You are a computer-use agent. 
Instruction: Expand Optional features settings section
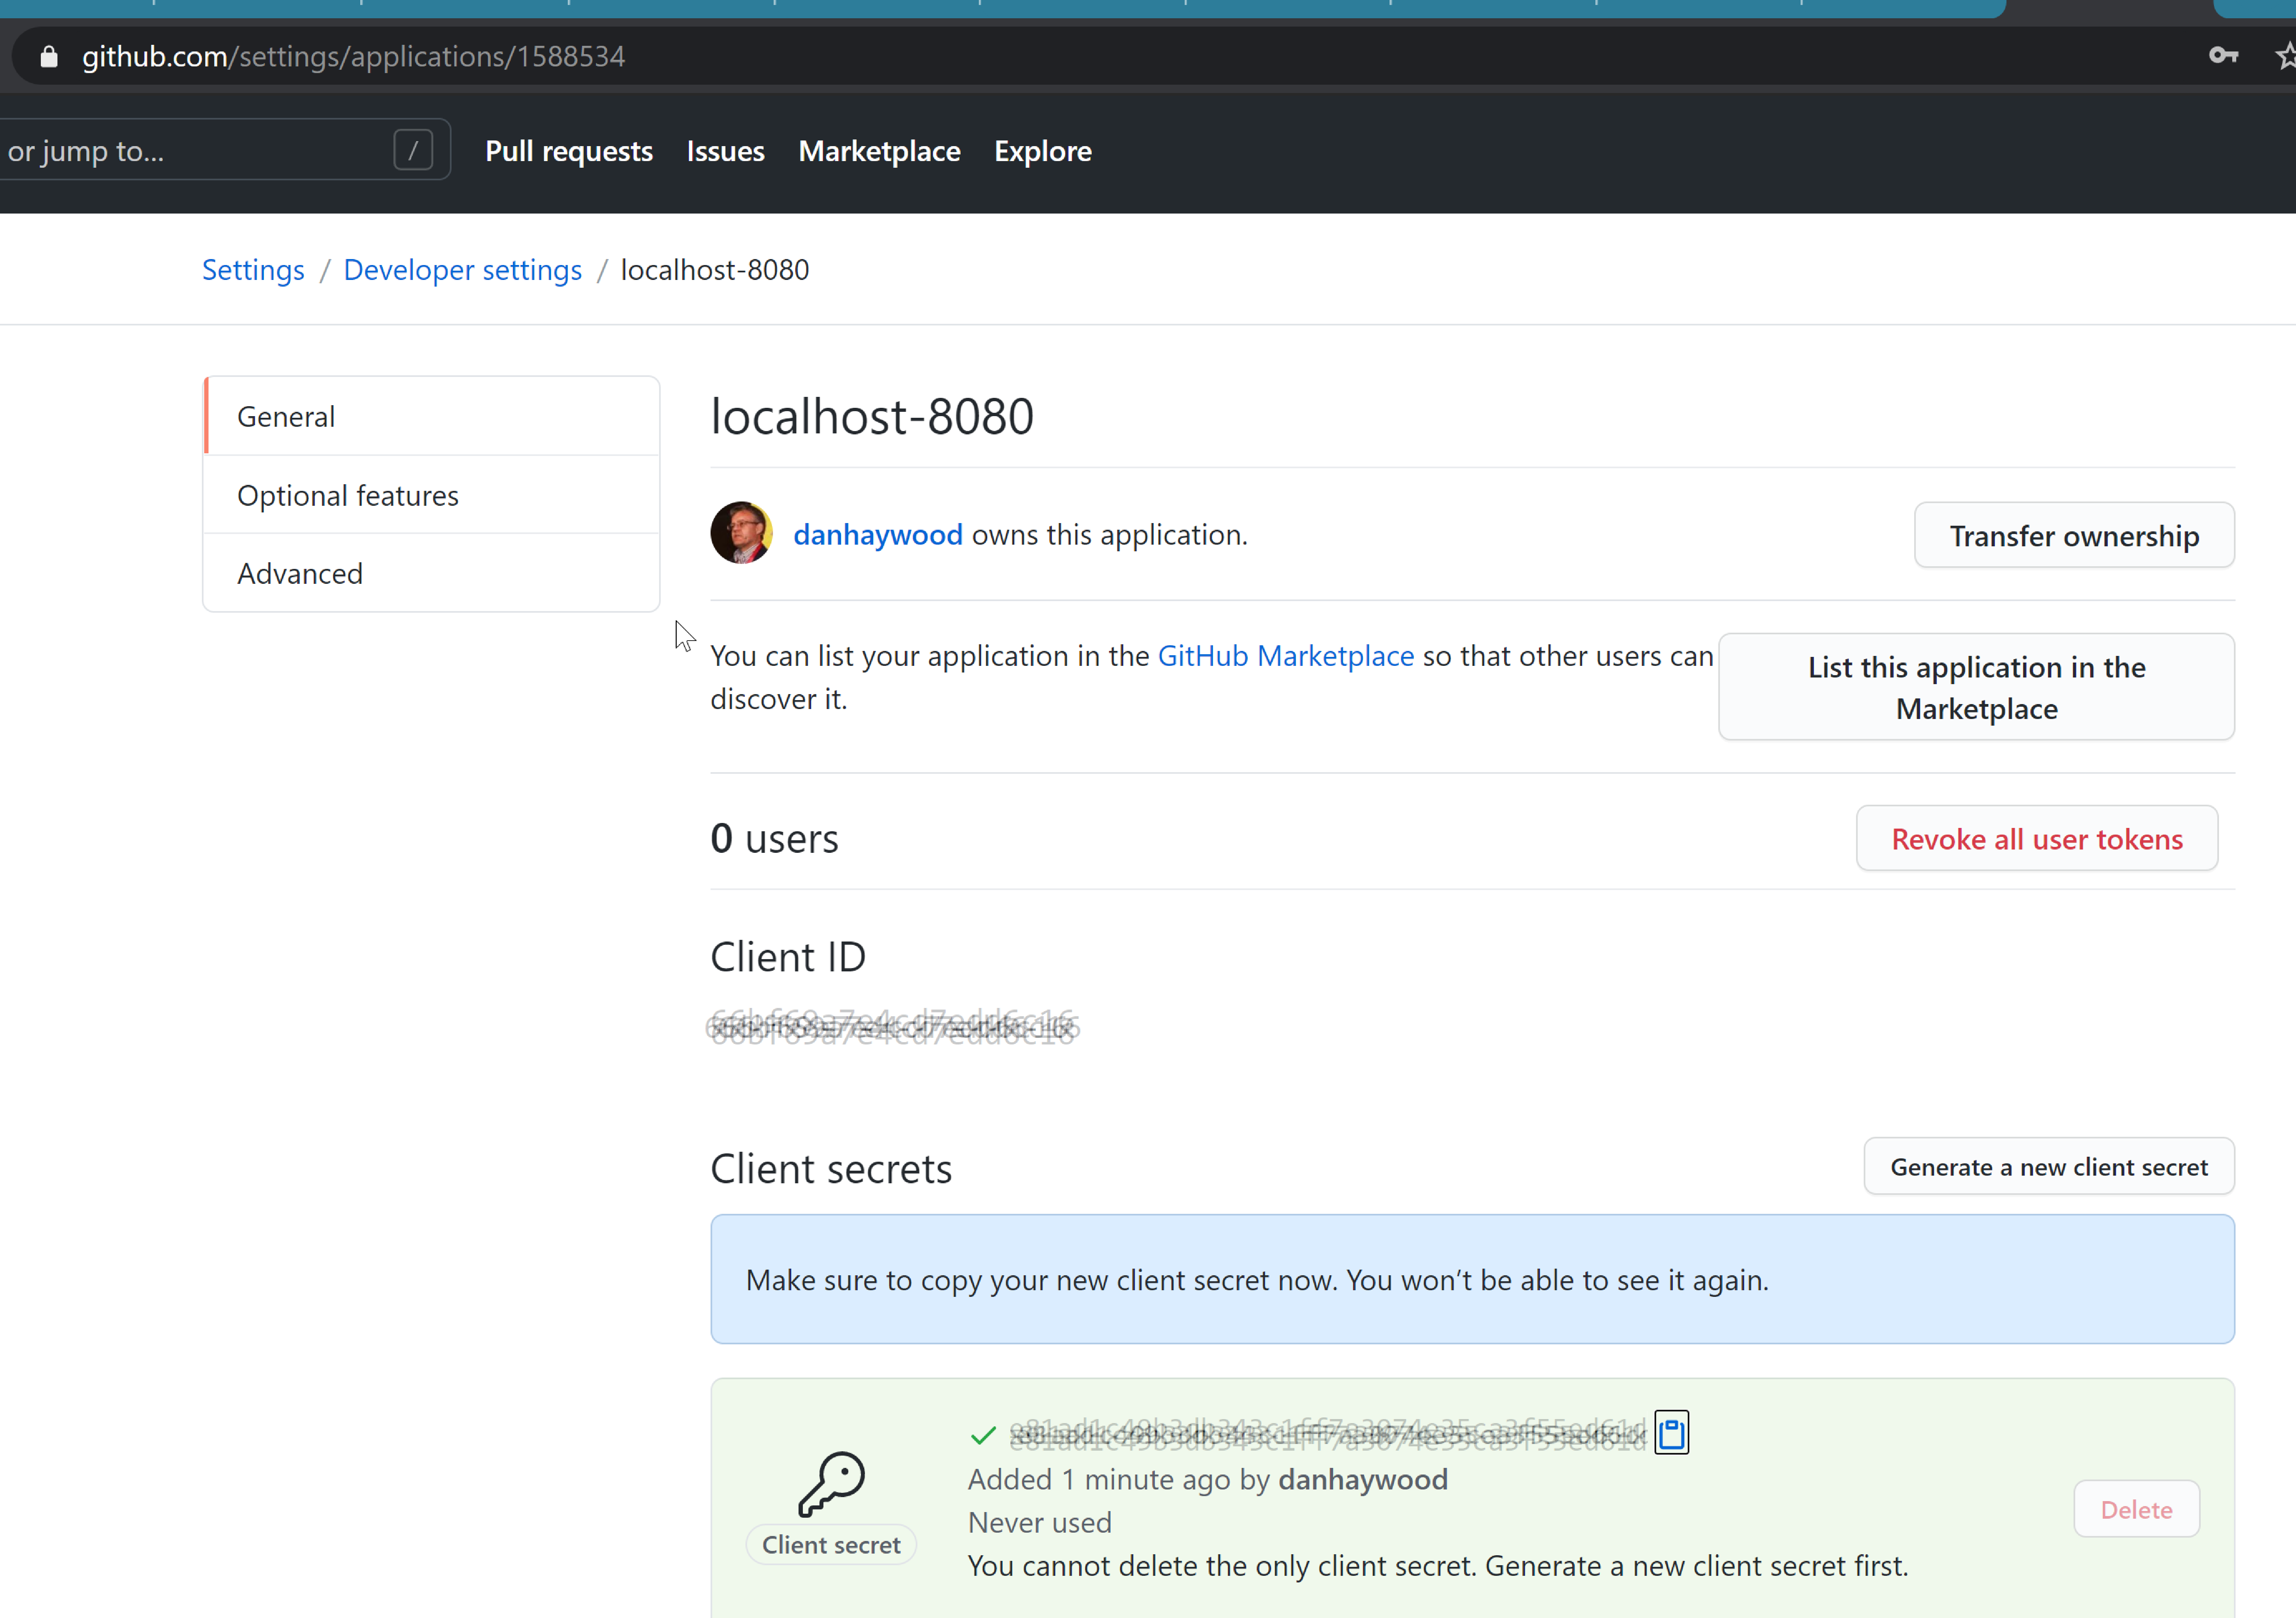348,494
